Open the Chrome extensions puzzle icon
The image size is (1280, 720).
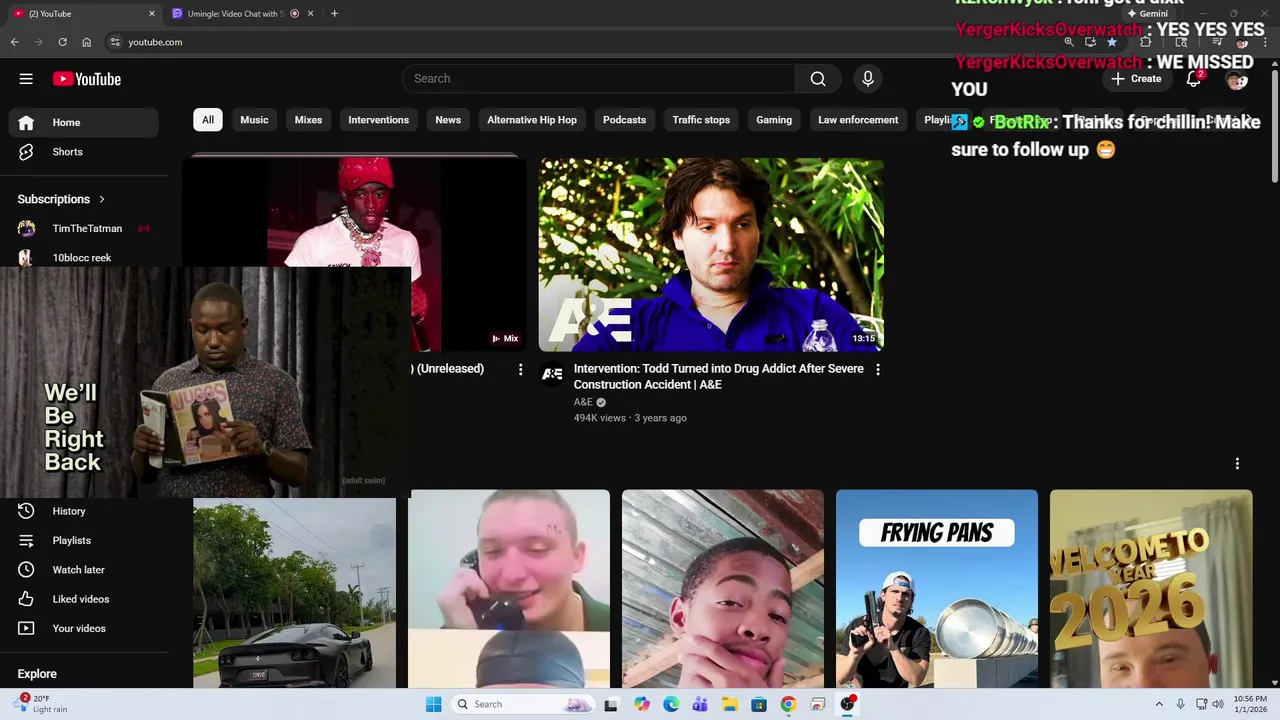click(x=1146, y=42)
